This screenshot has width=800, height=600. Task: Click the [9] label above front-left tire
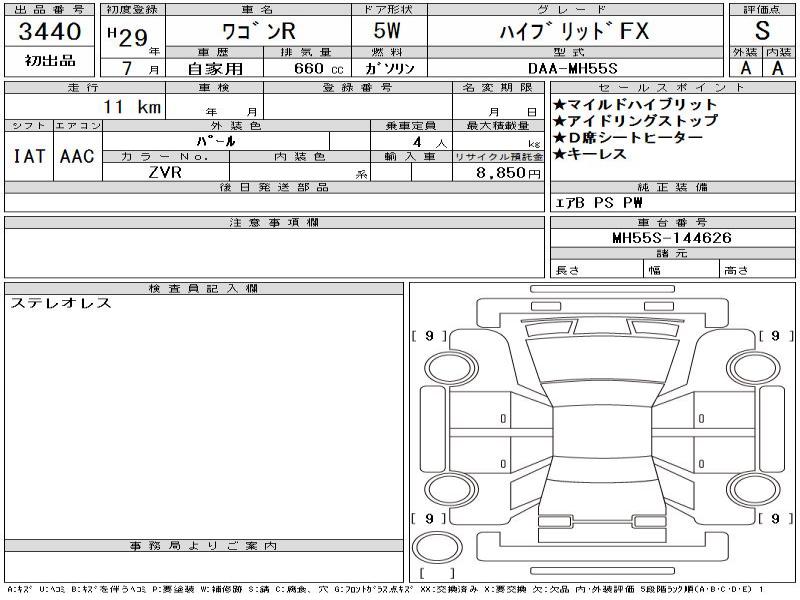point(429,337)
